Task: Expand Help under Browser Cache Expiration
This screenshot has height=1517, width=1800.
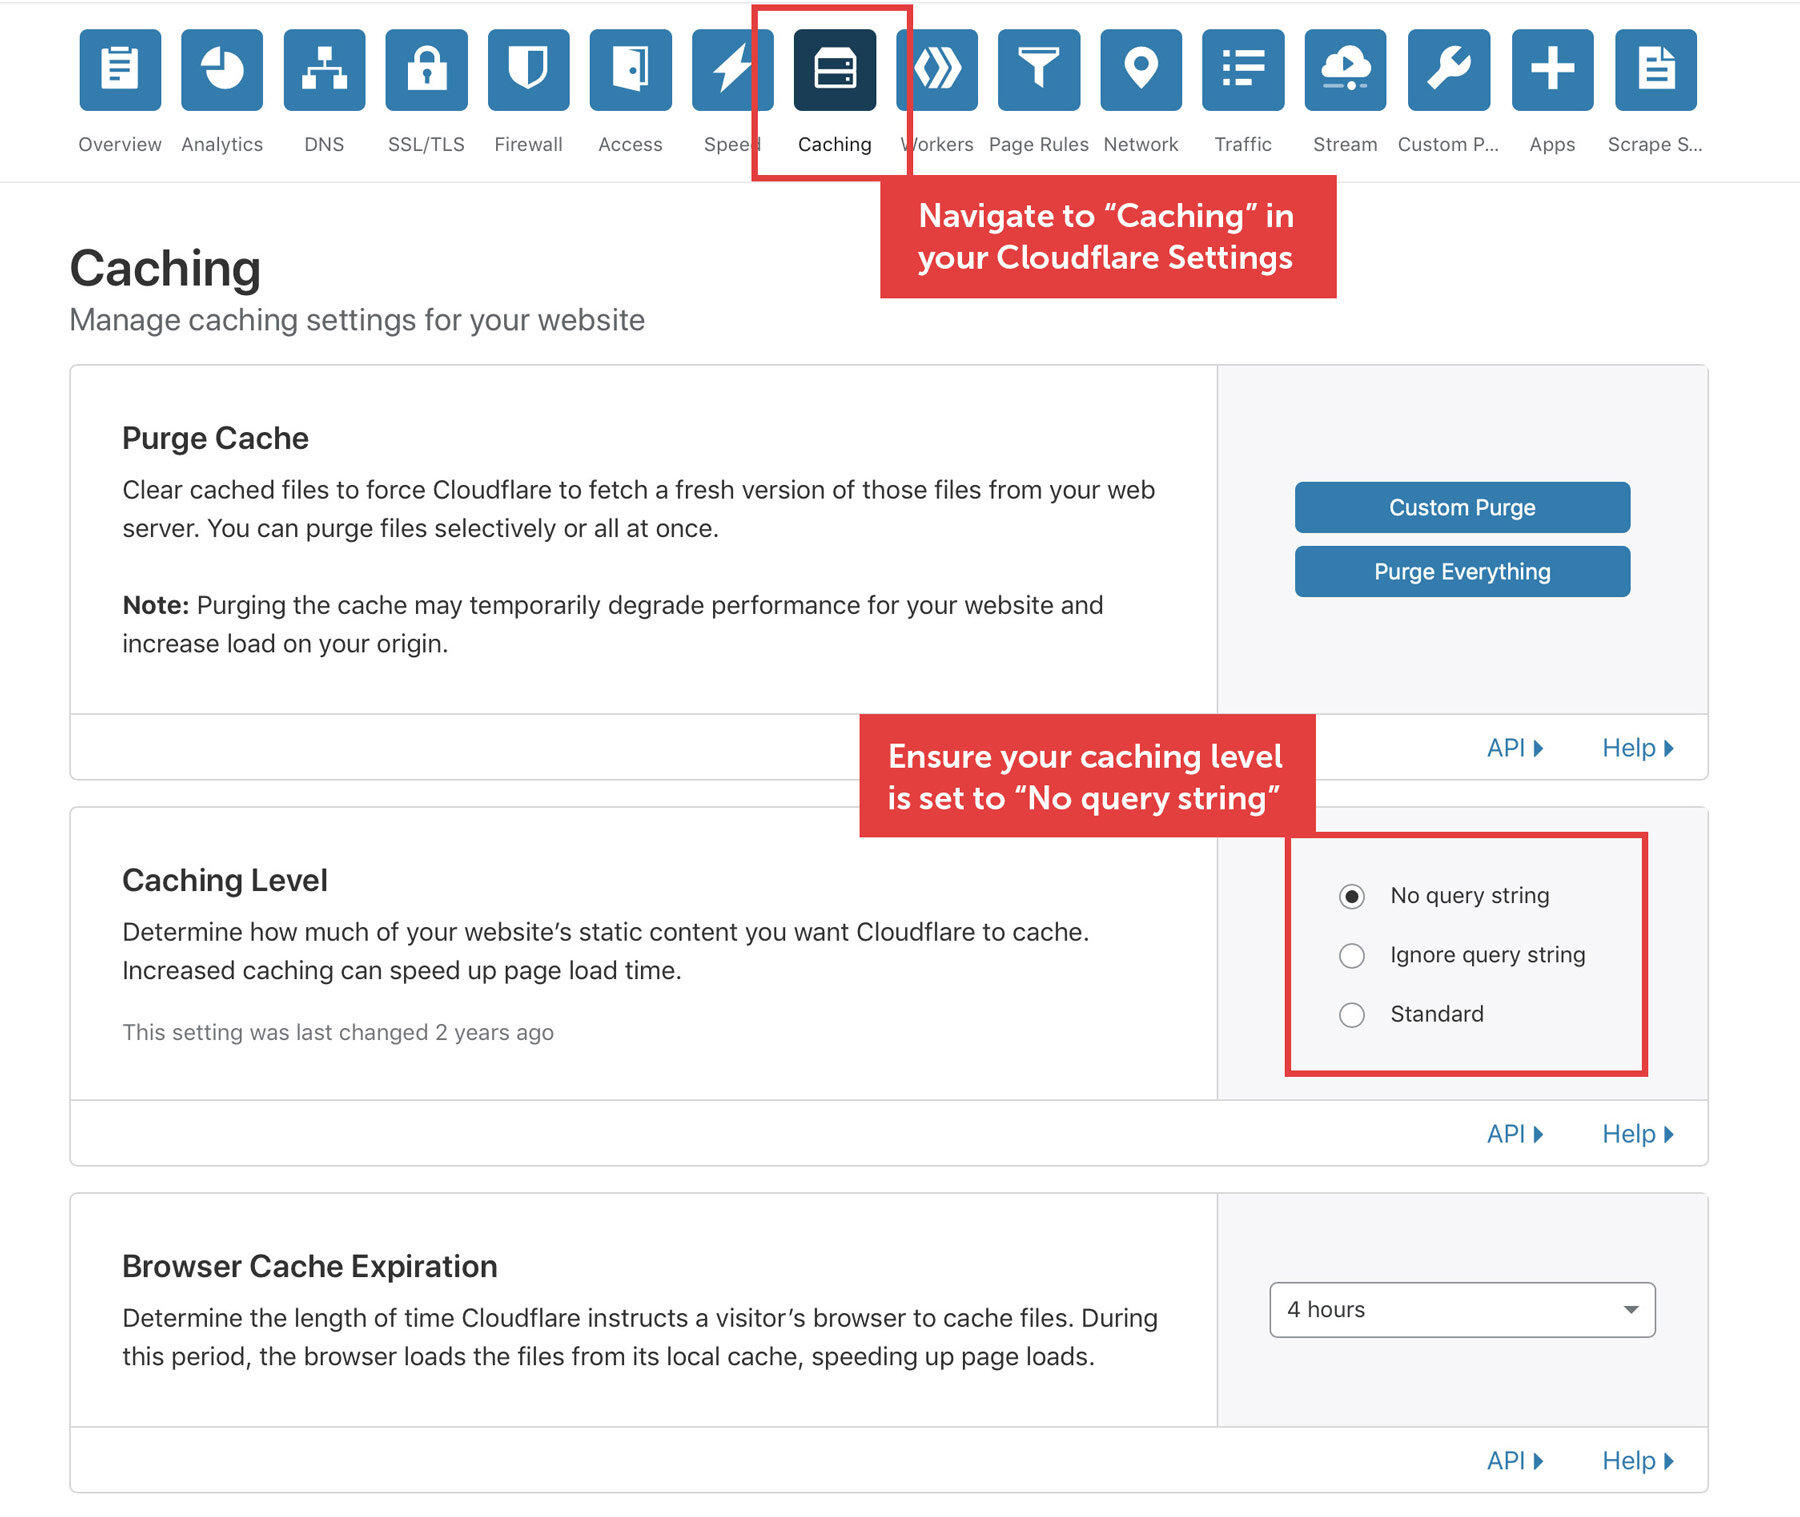Action: pyautogui.click(x=1637, y=1461)
